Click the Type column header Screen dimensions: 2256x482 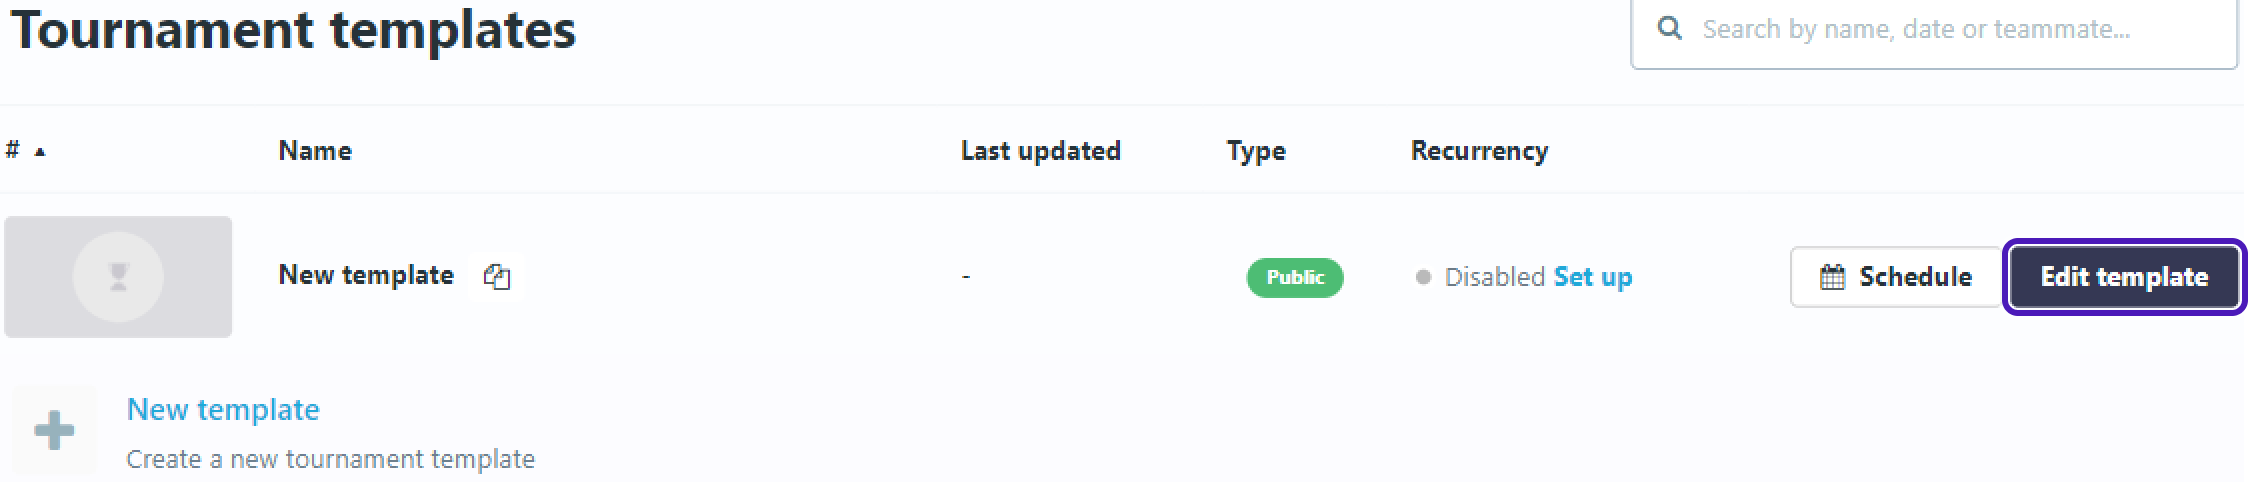tap(1255, 151)
